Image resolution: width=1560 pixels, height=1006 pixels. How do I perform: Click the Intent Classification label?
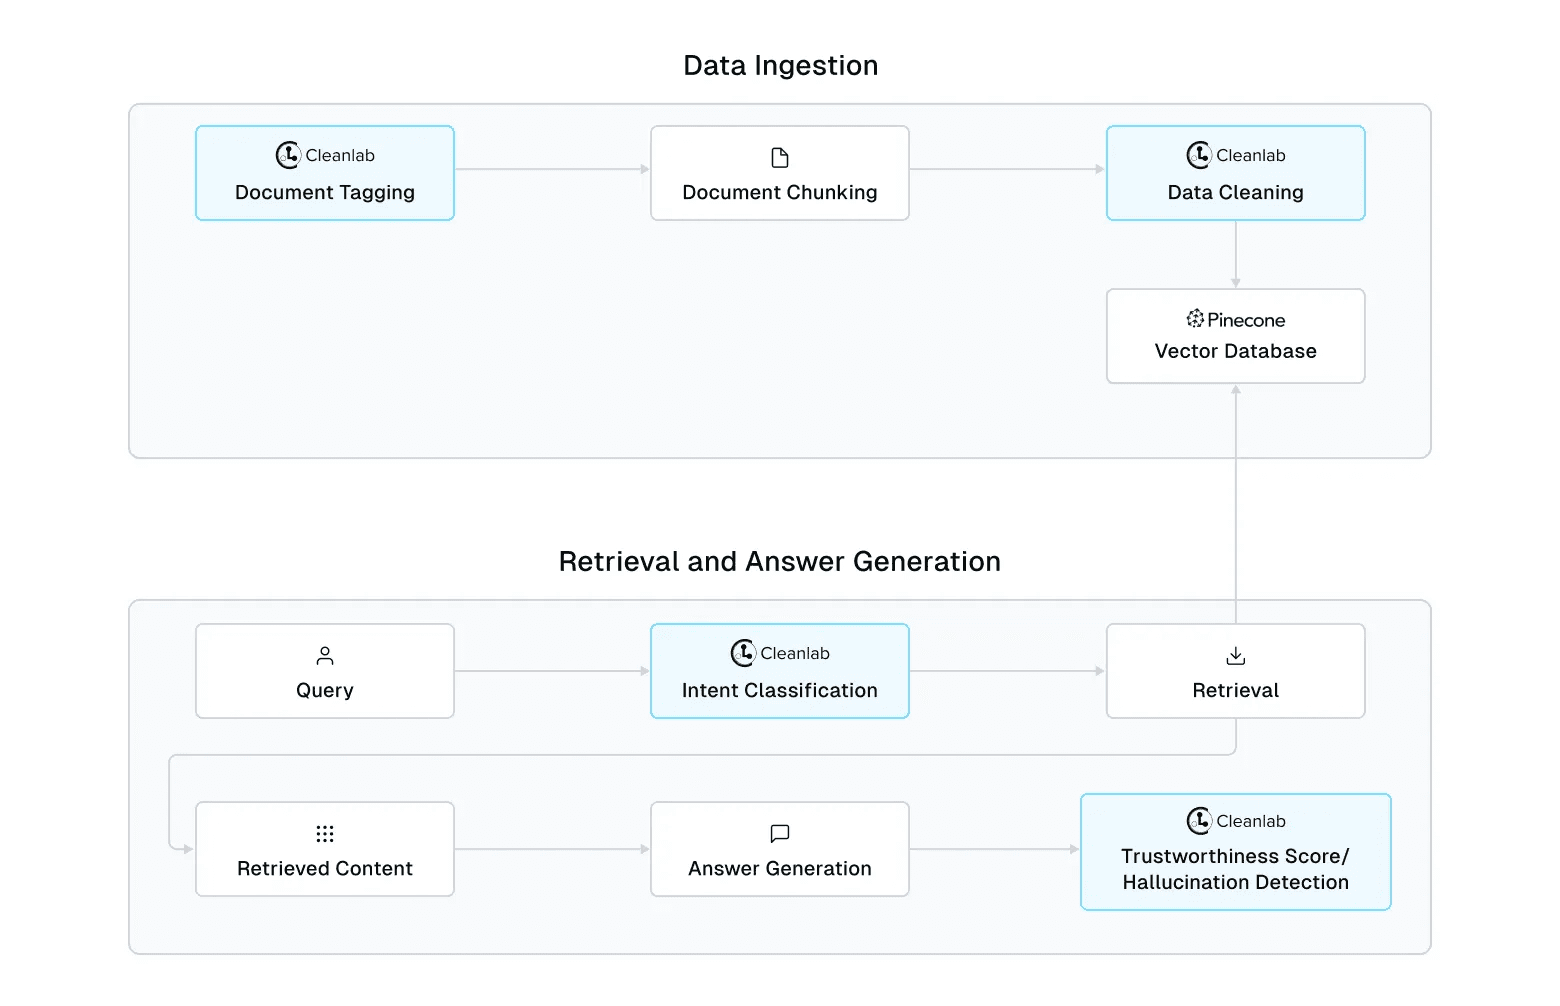coord(780,690)
